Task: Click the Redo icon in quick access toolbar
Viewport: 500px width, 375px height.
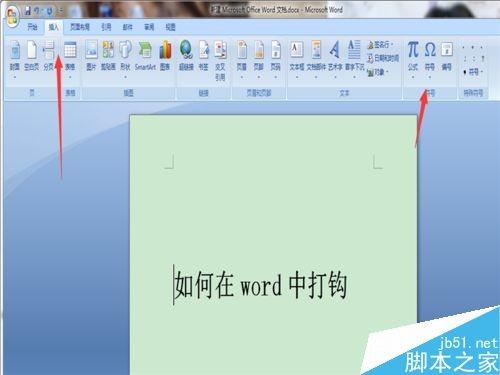Action: point(49,11)
